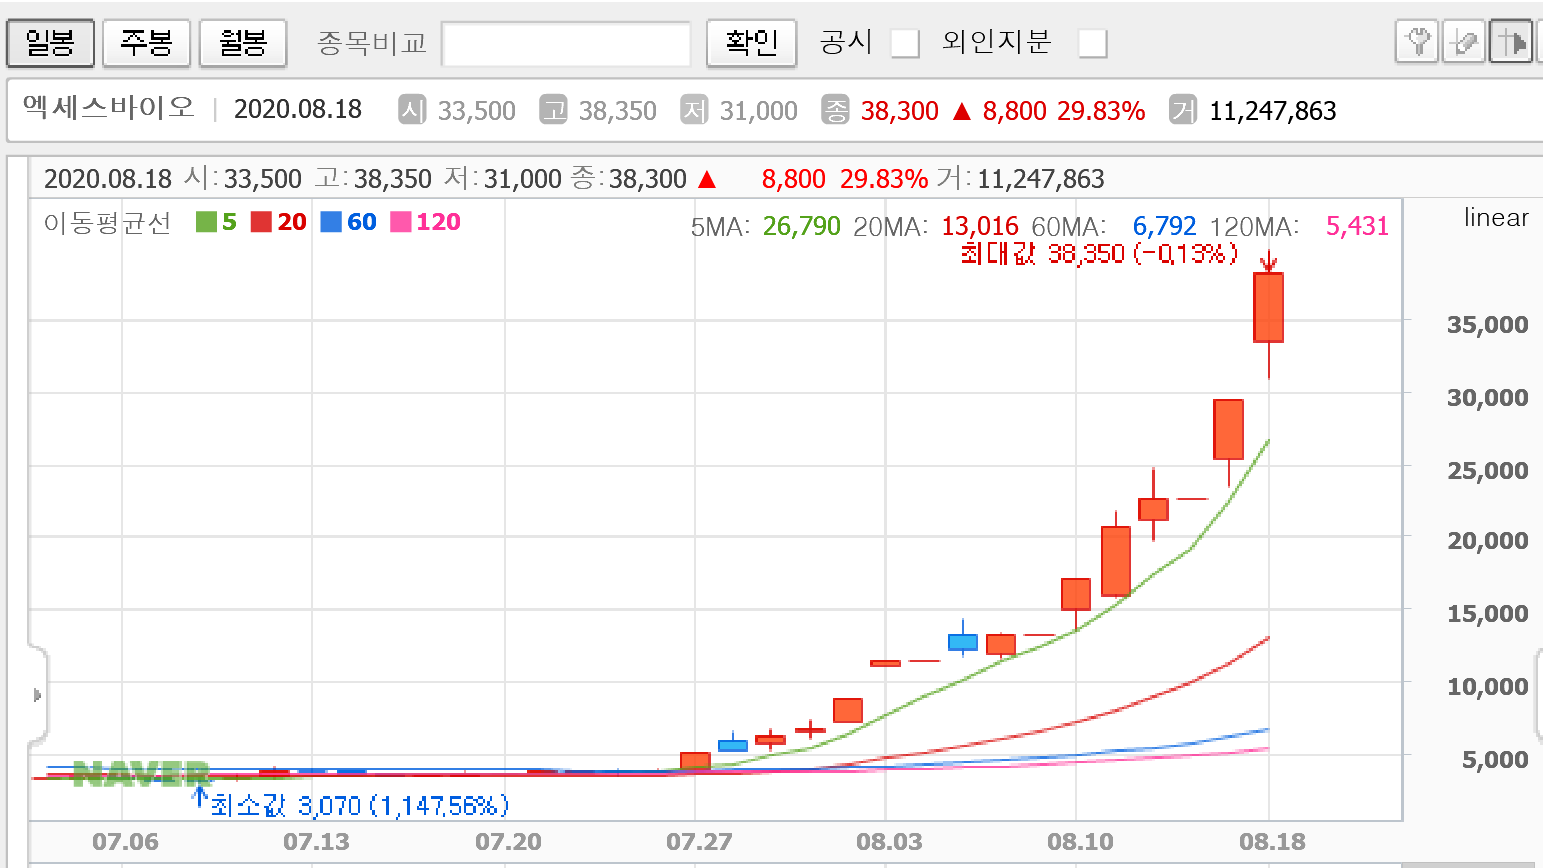
Task: Click the 시 open price icon
Action: (x=412, y=109)
